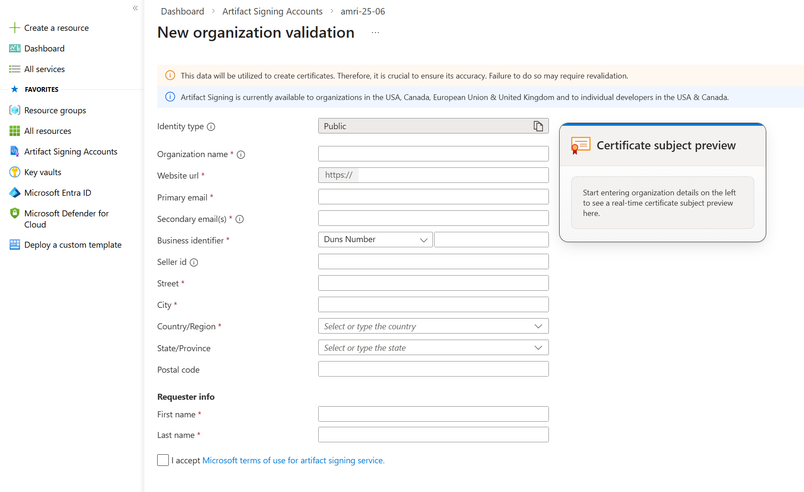Click the Create a resource plus icon
This screenshot has height=492, width=804.
(14, 28)
